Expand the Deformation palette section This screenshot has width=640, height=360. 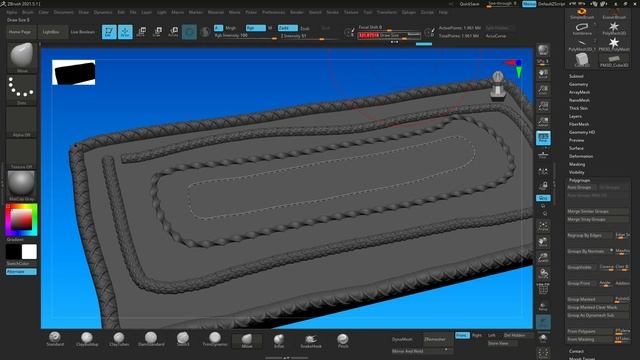(x=581, y=156)
